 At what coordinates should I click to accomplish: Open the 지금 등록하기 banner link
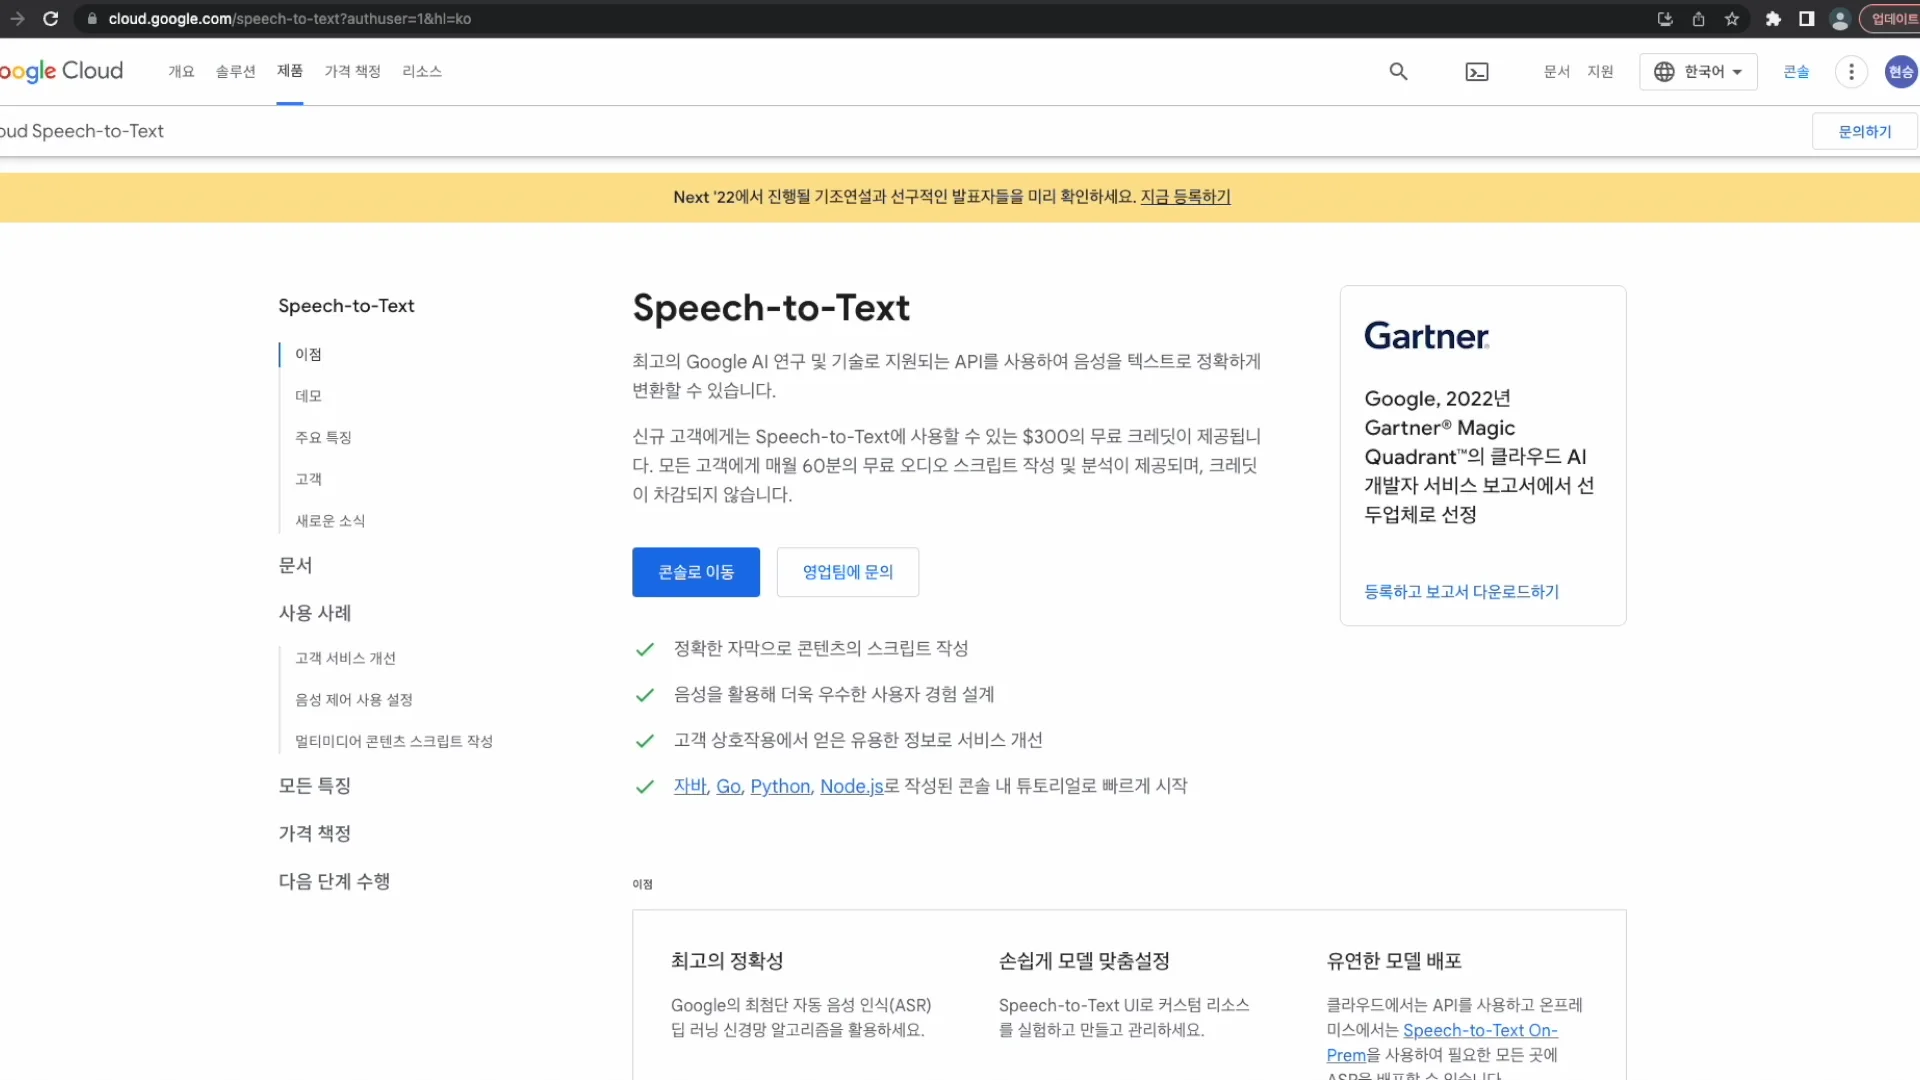point(1186,197)
